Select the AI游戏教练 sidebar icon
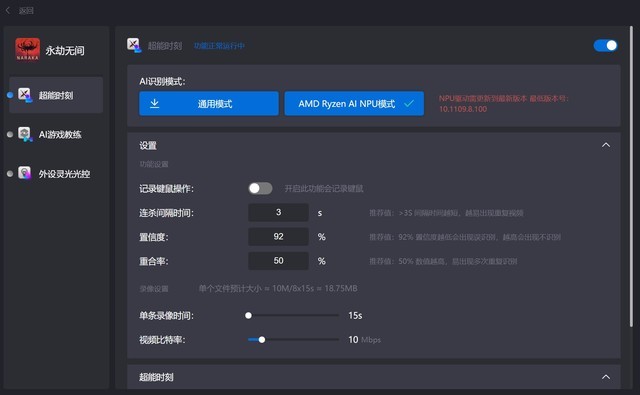640x395 pixels. point(25,134)
